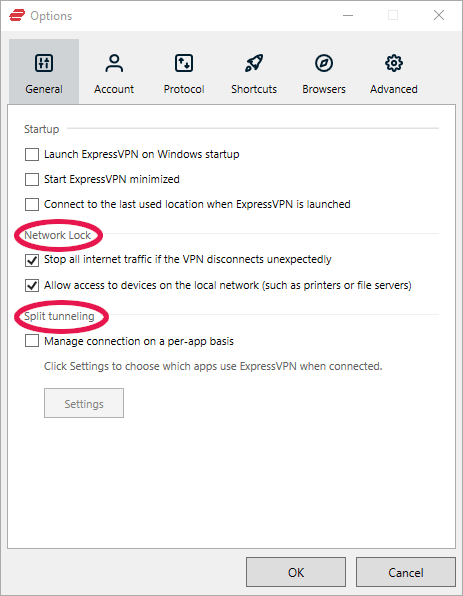
Task: Select the Shortcuts rocket icon
Action: coord(254,63)
